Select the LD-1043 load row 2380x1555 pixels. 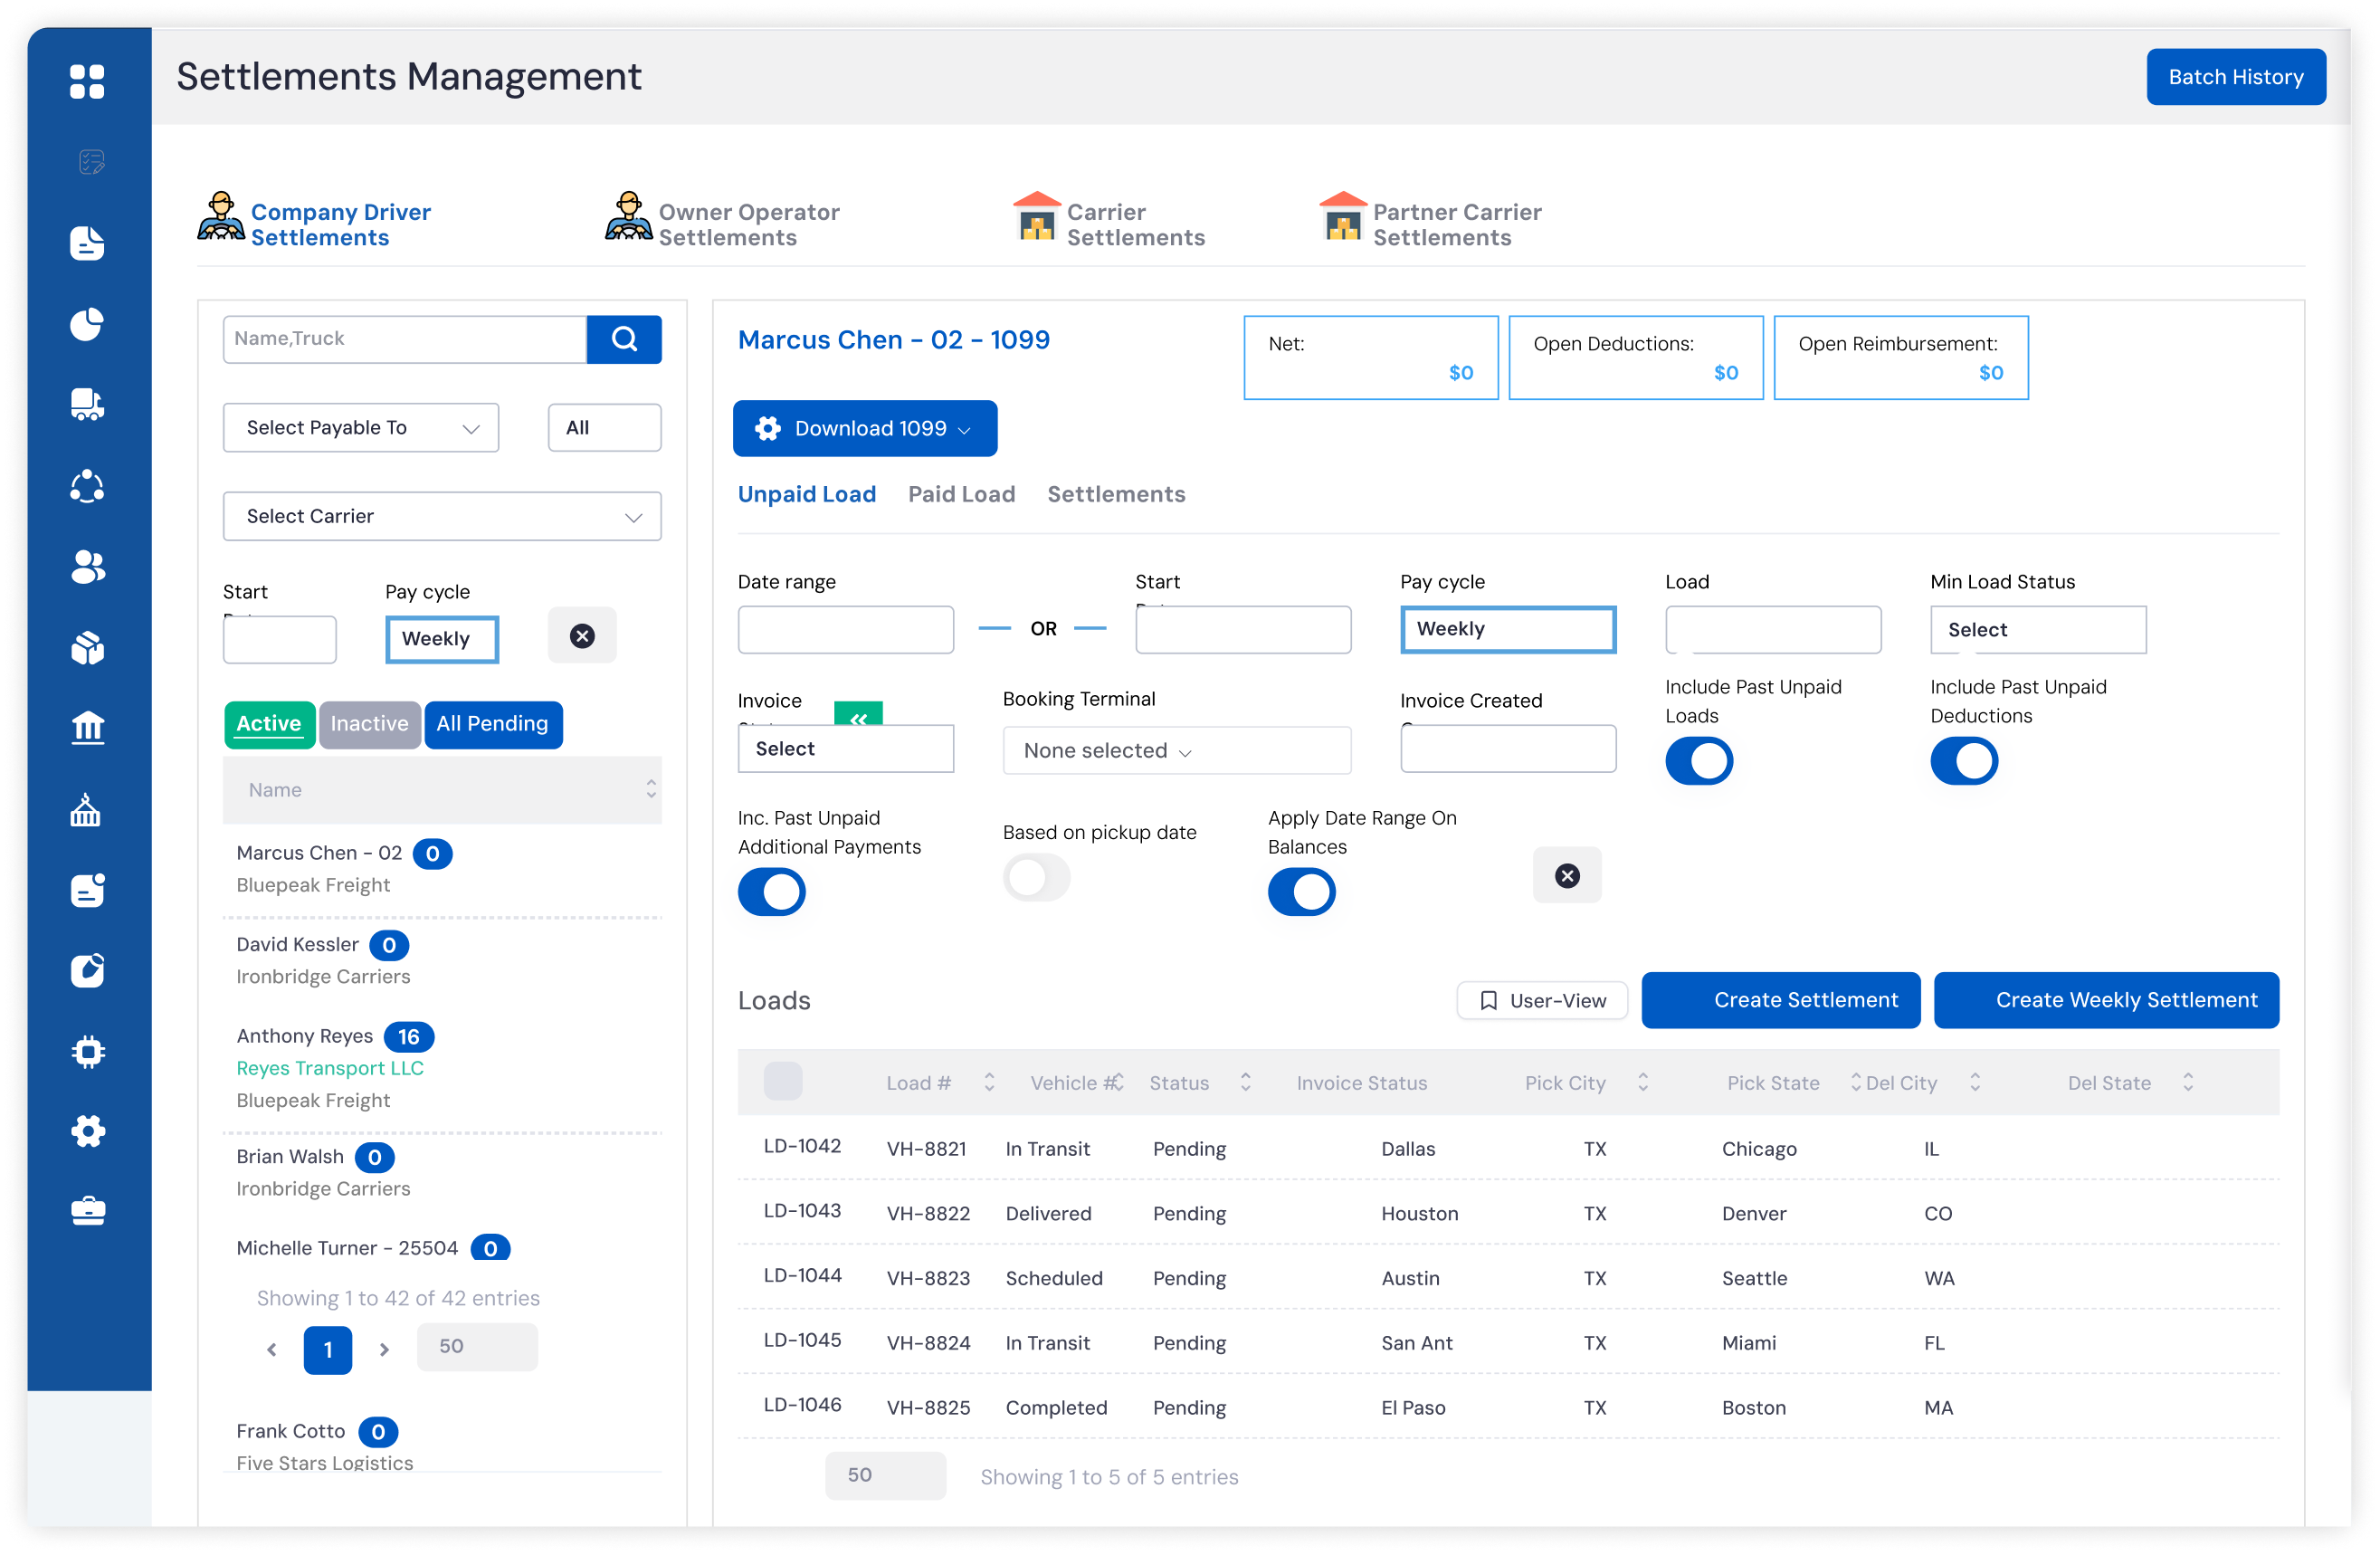1508,1212
